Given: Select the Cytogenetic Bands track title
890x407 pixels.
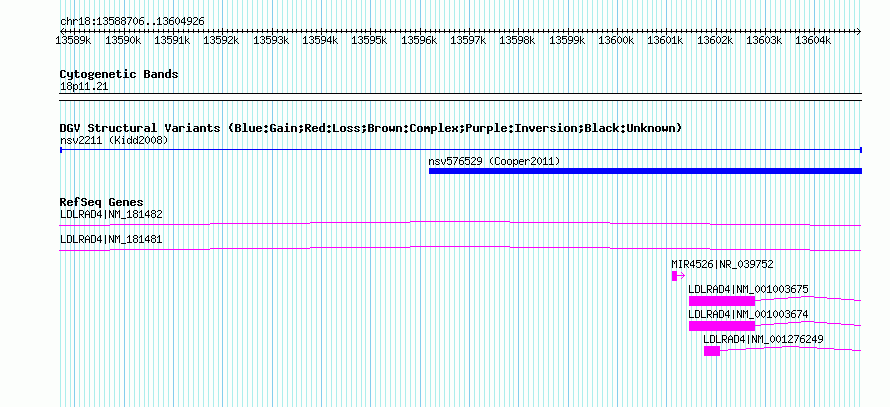Looking at the screenshot, I should coord(119,74).
